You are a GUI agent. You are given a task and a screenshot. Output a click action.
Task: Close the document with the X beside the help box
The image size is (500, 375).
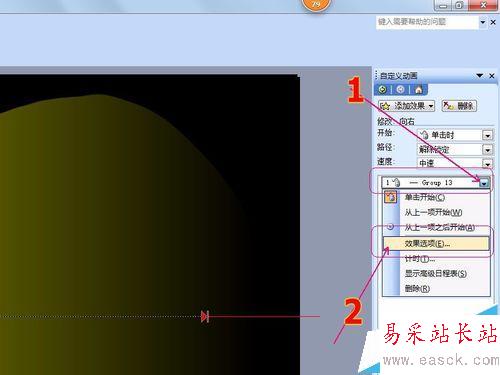493,22
